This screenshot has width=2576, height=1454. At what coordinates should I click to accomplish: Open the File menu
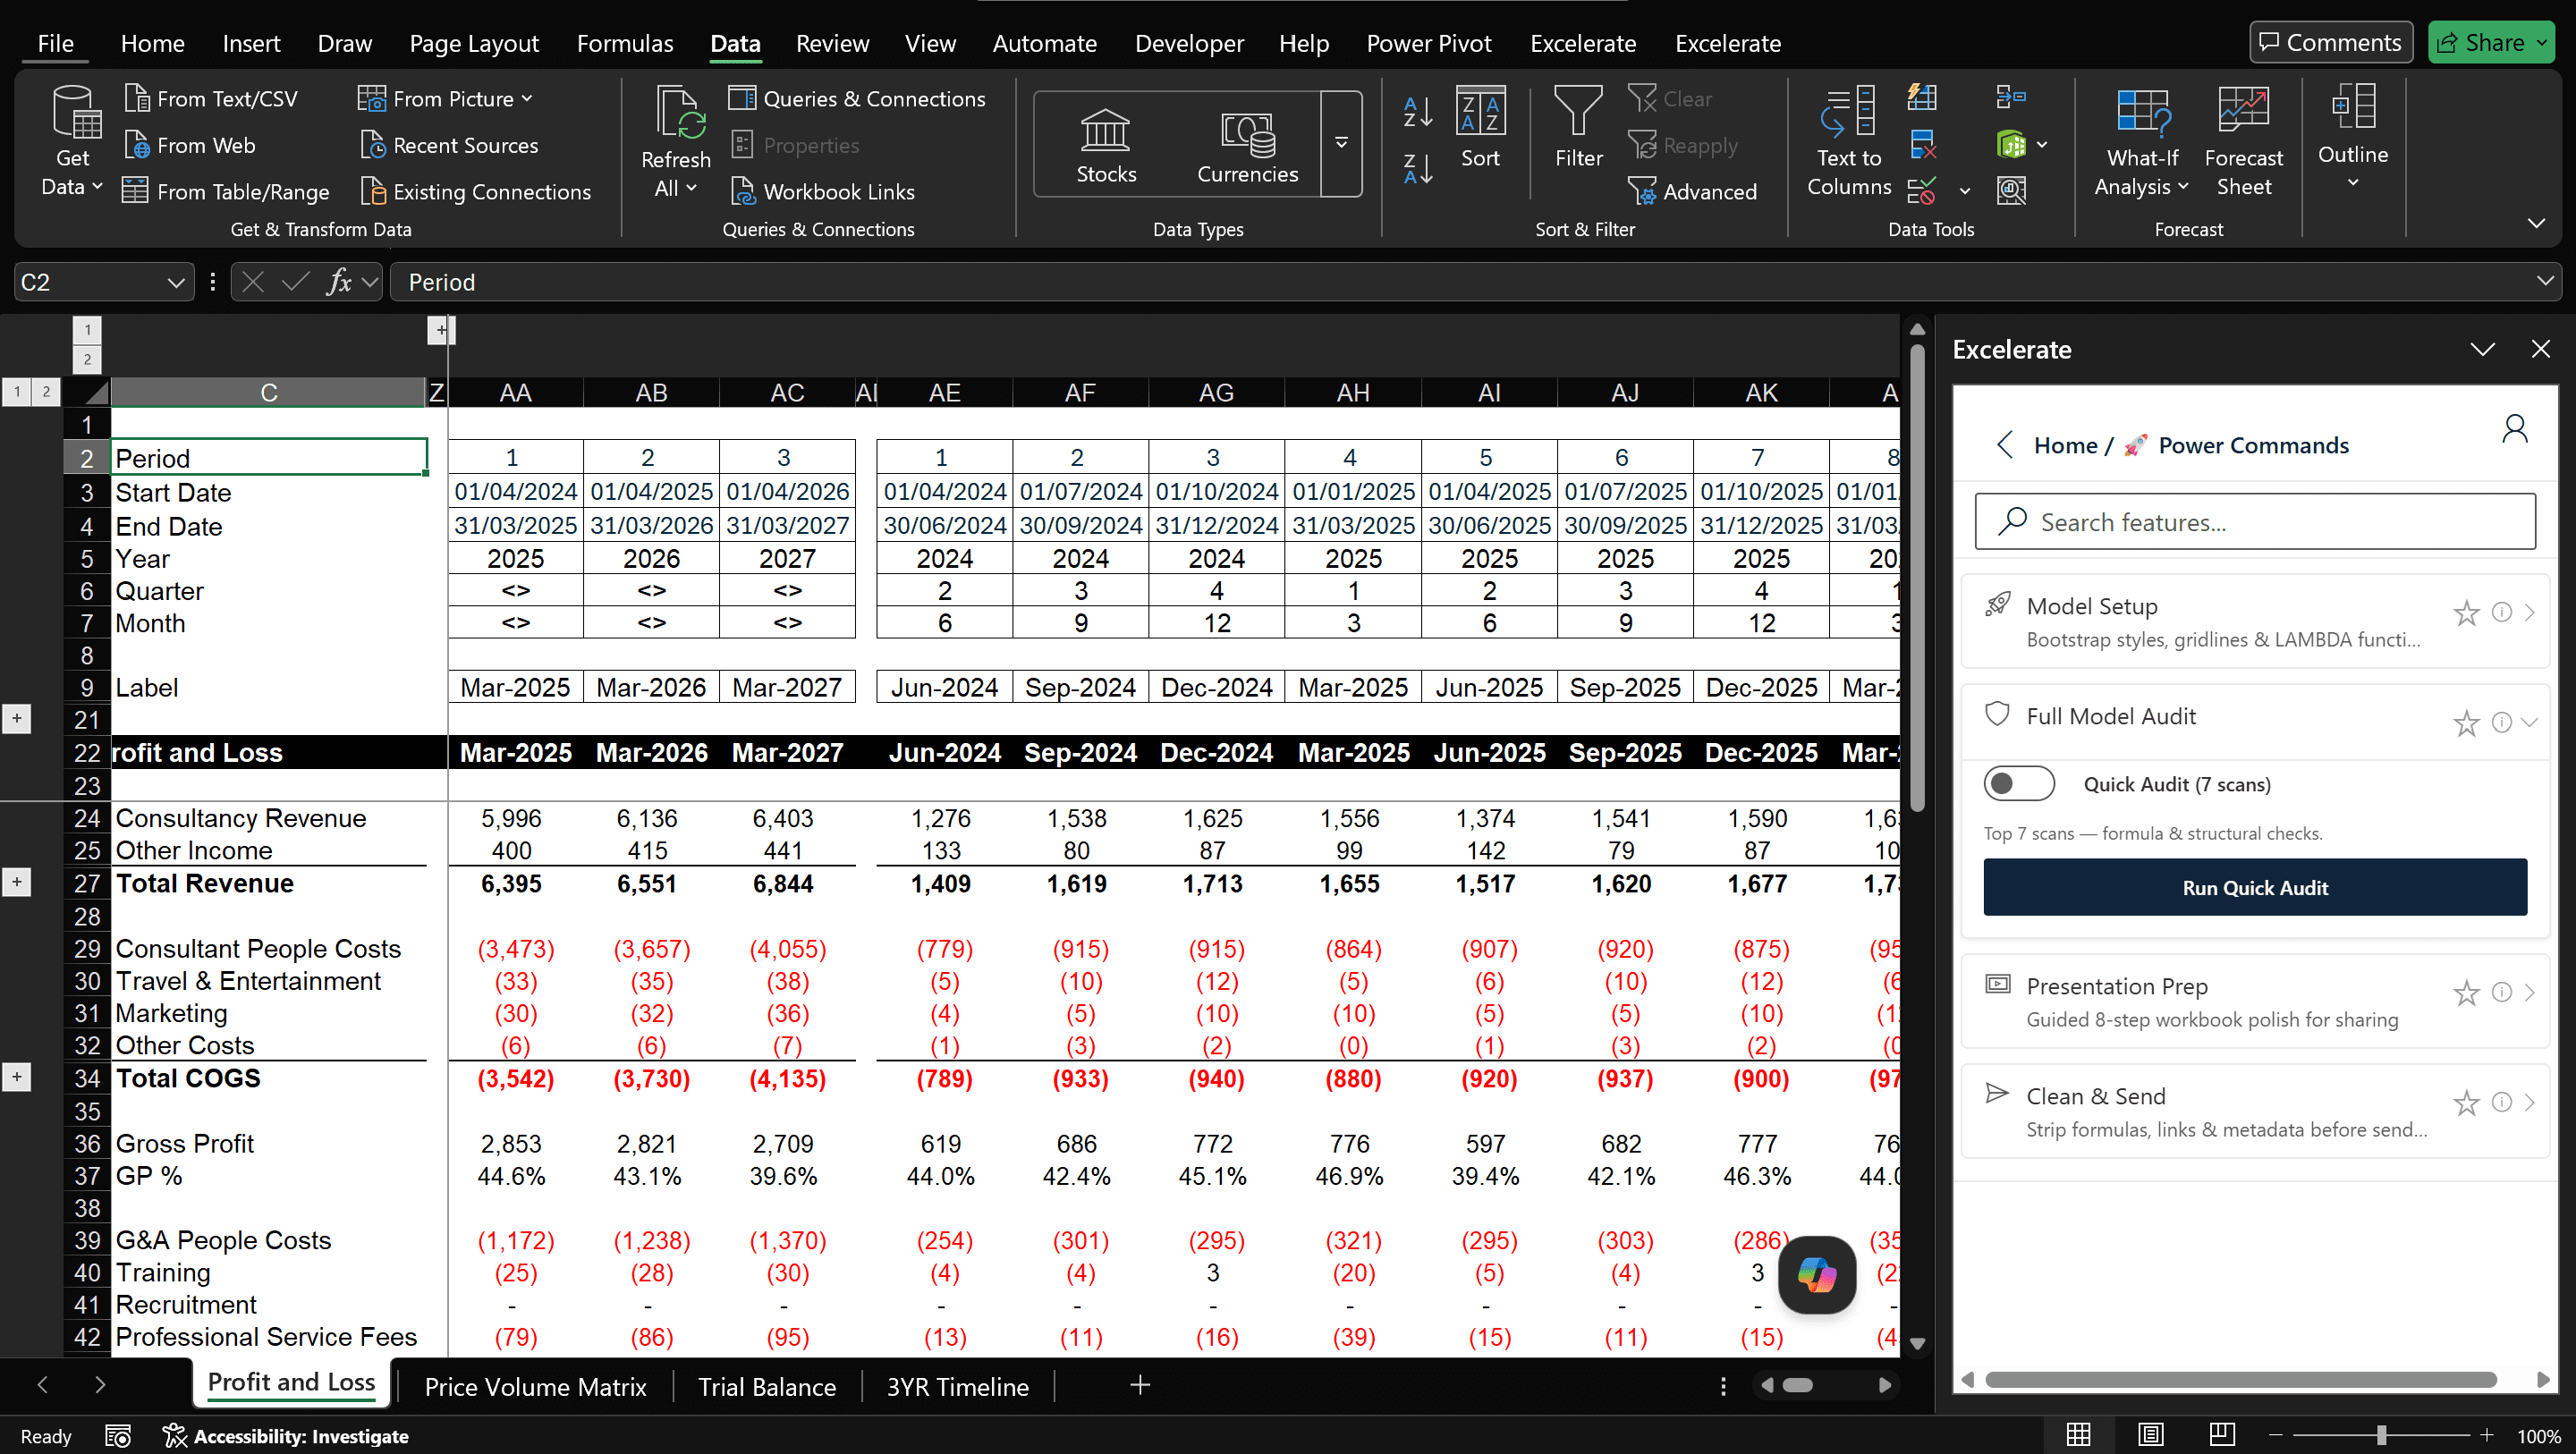(x=55, y=43)
